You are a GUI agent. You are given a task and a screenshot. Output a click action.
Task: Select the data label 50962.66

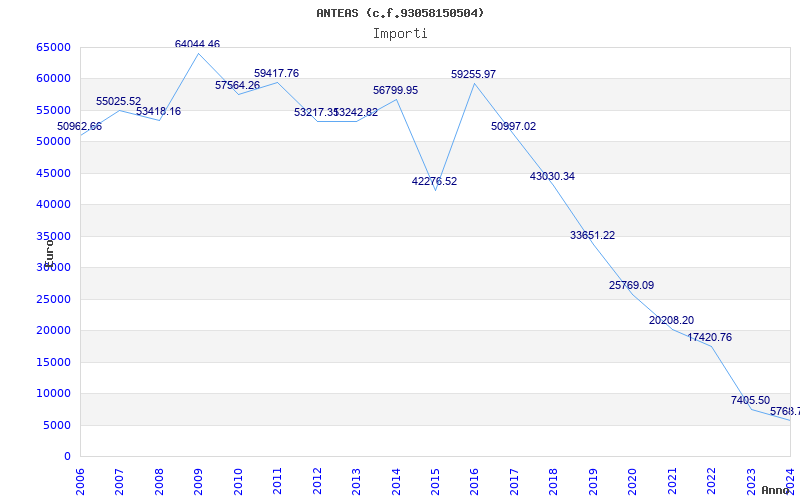pyautogui.click(x=80, y=127)
